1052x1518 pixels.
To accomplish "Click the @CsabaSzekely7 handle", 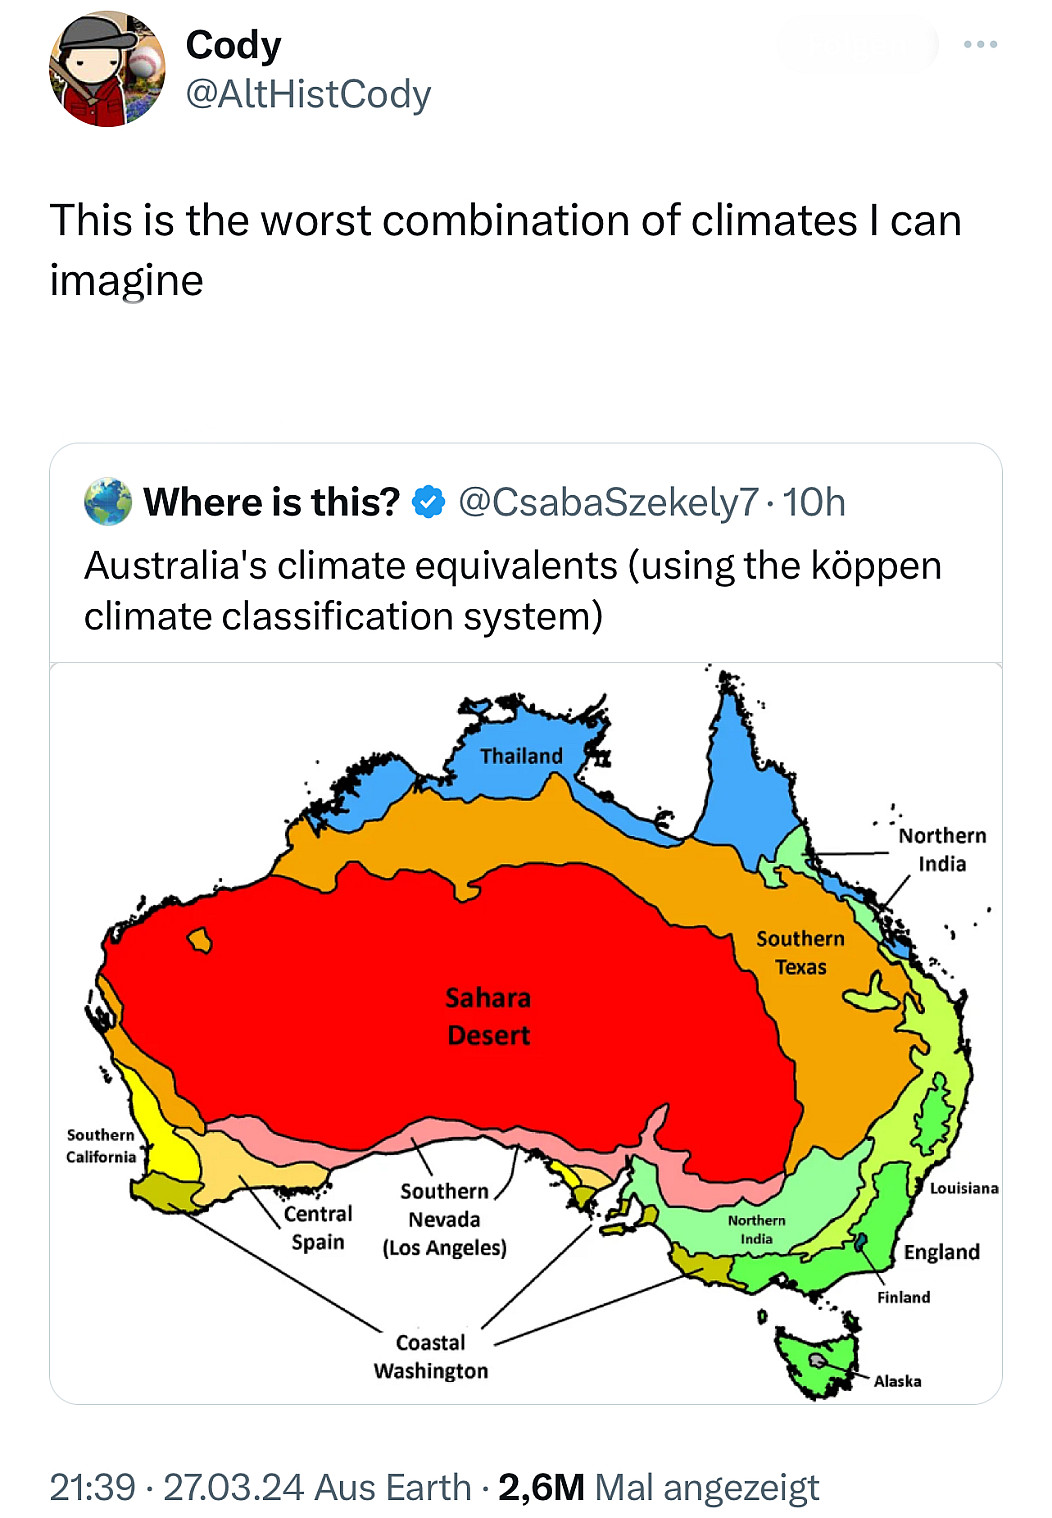I will click(x=608, y=502).
